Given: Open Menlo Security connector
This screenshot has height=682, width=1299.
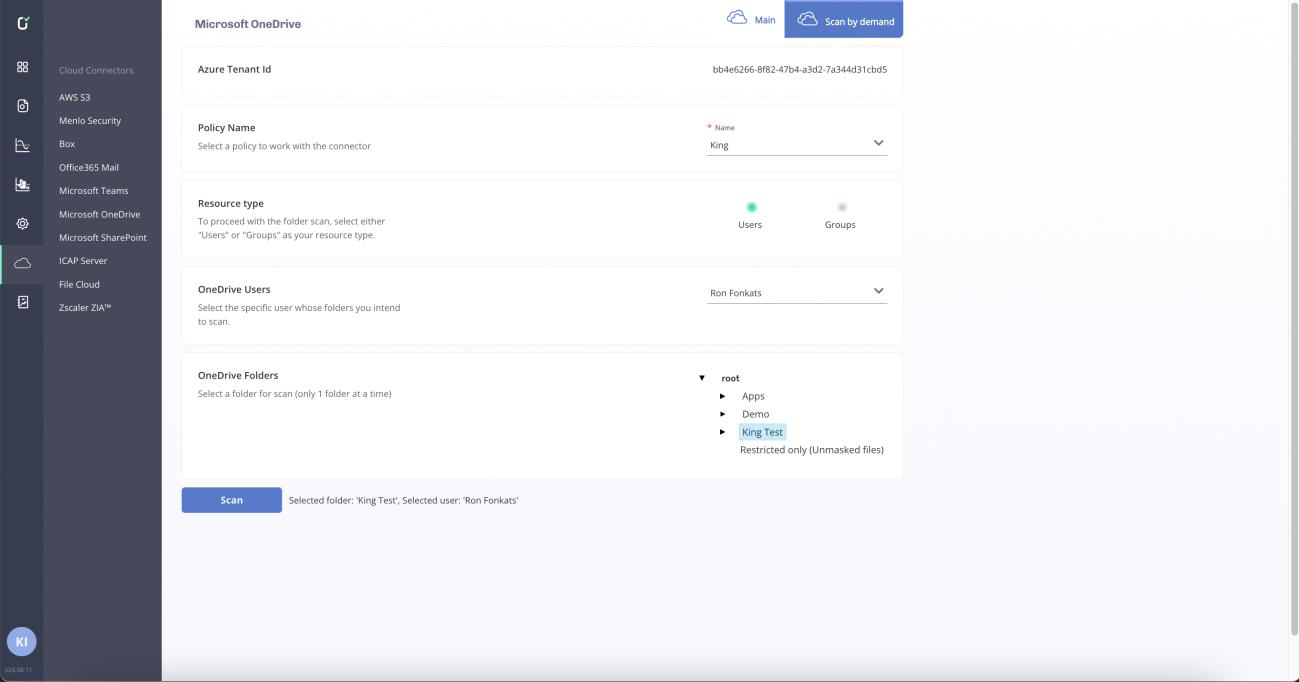Looking at the screenshot, I should [x=90, y=121].
